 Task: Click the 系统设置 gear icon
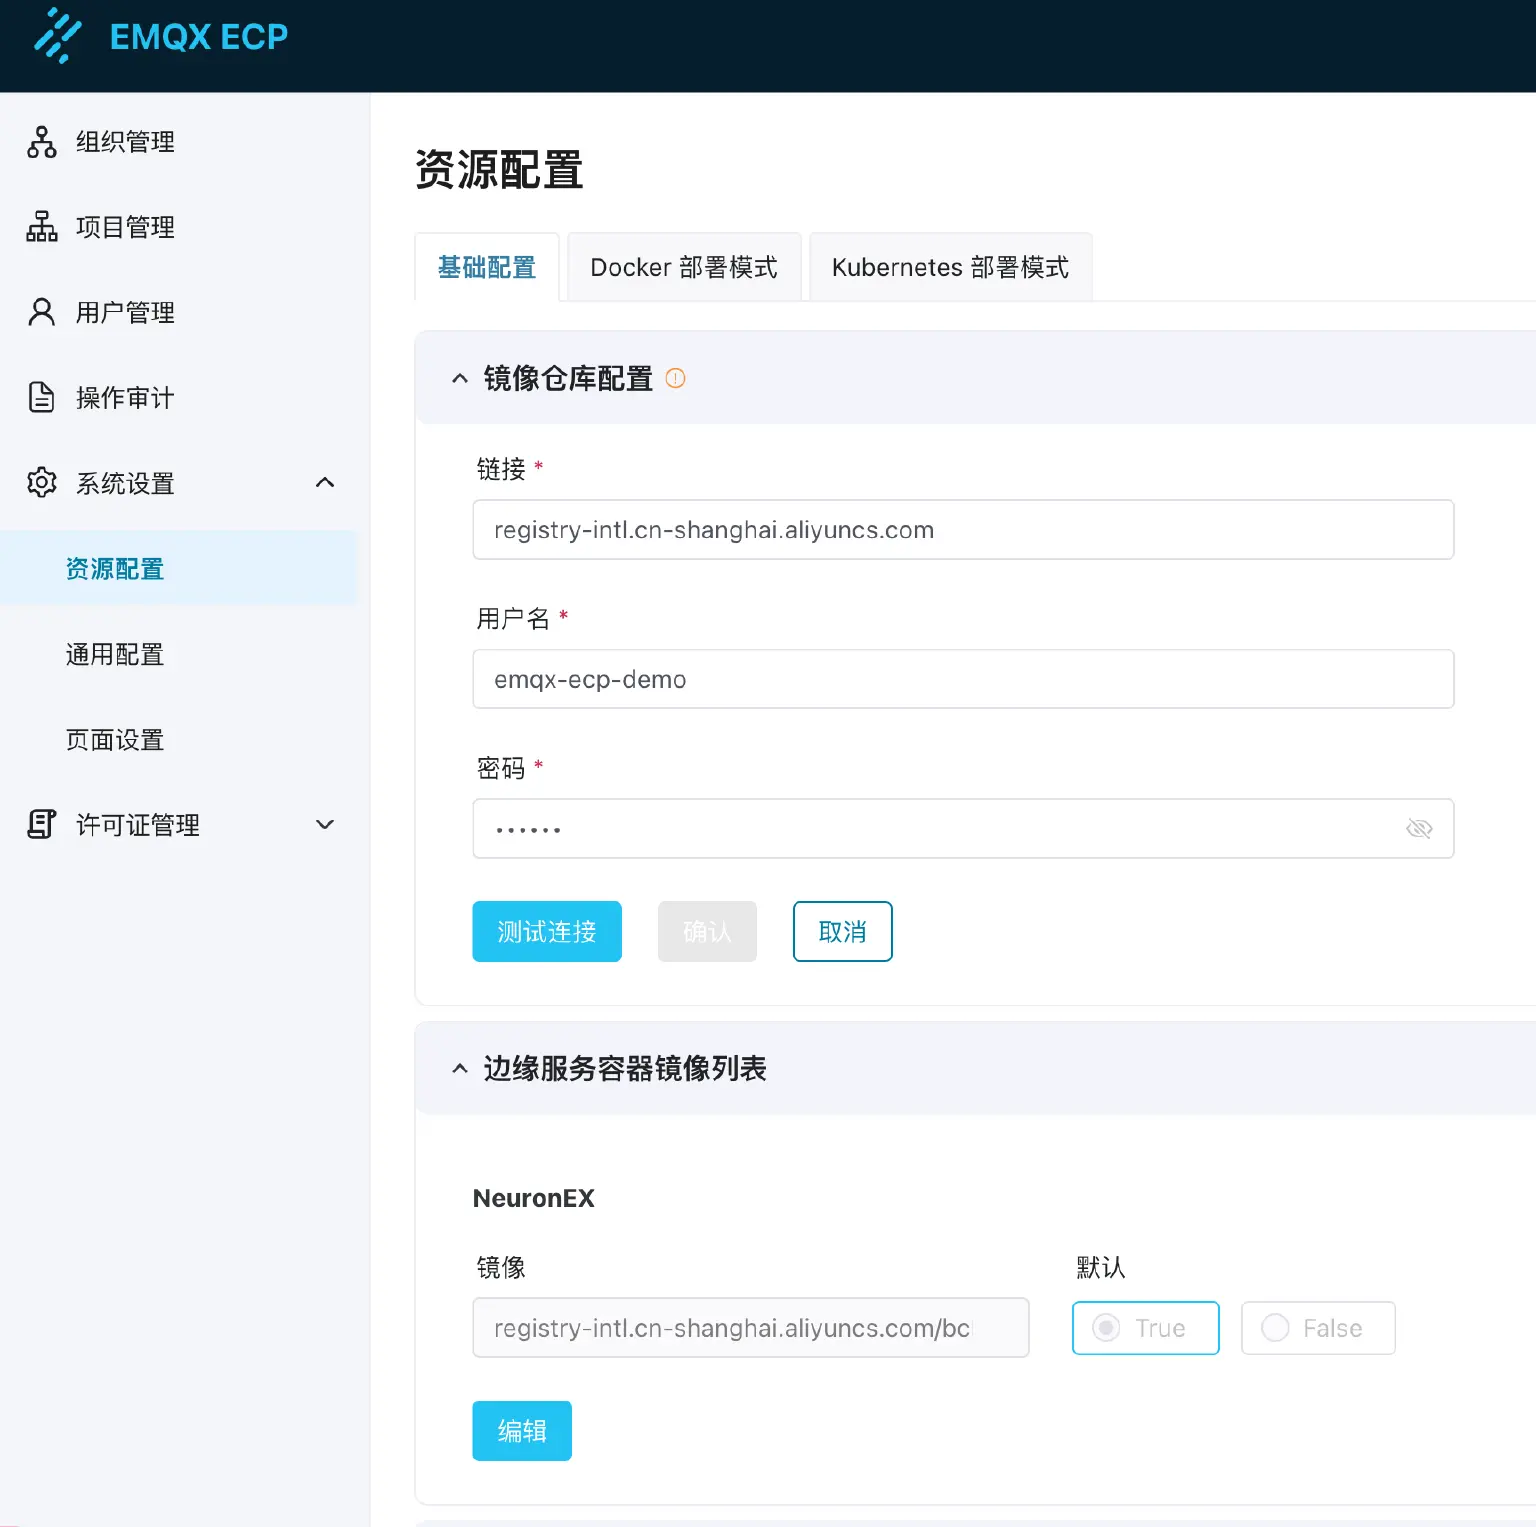pyautogui.click(x=42, y=483)
